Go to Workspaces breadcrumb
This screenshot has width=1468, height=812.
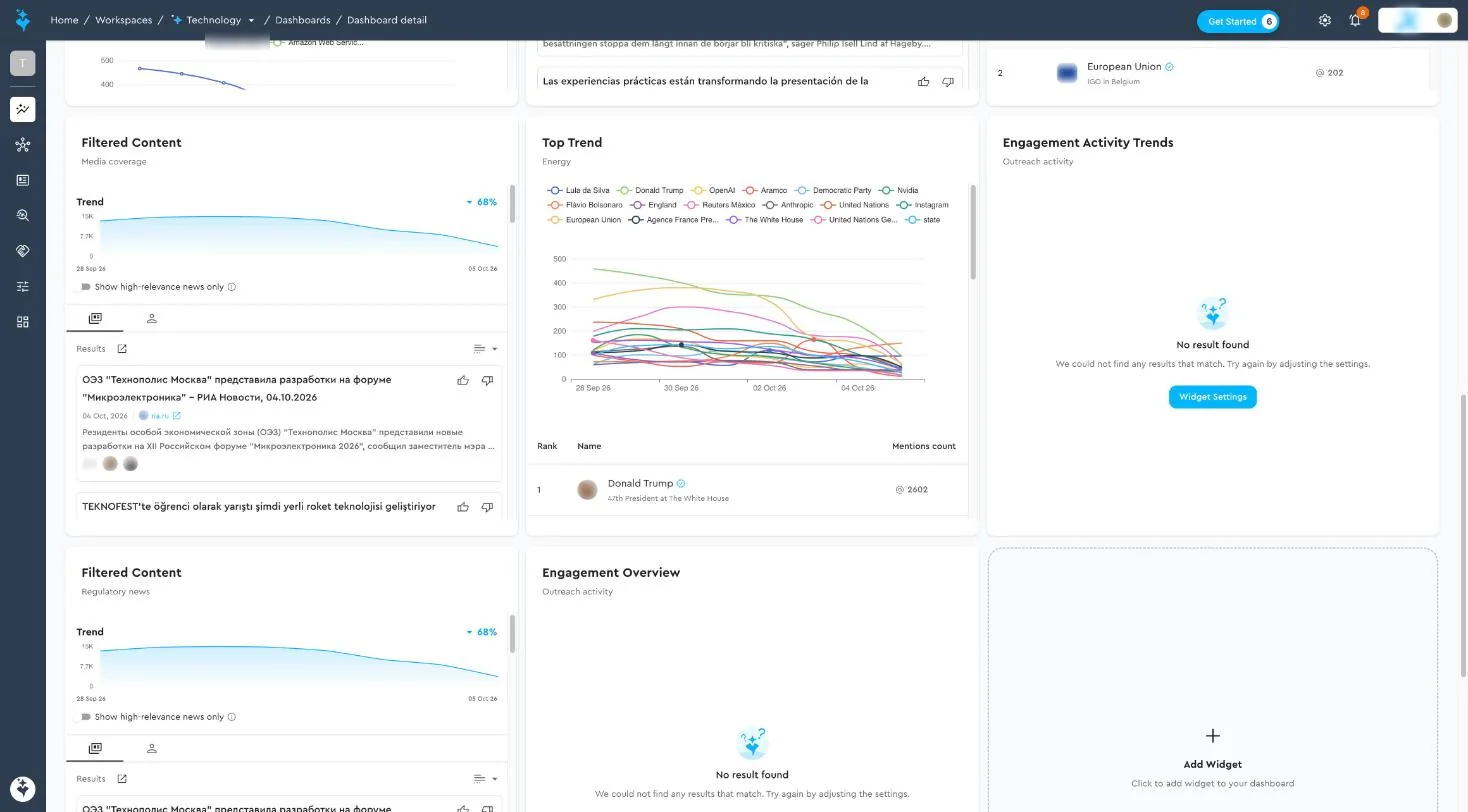point(124,20)
